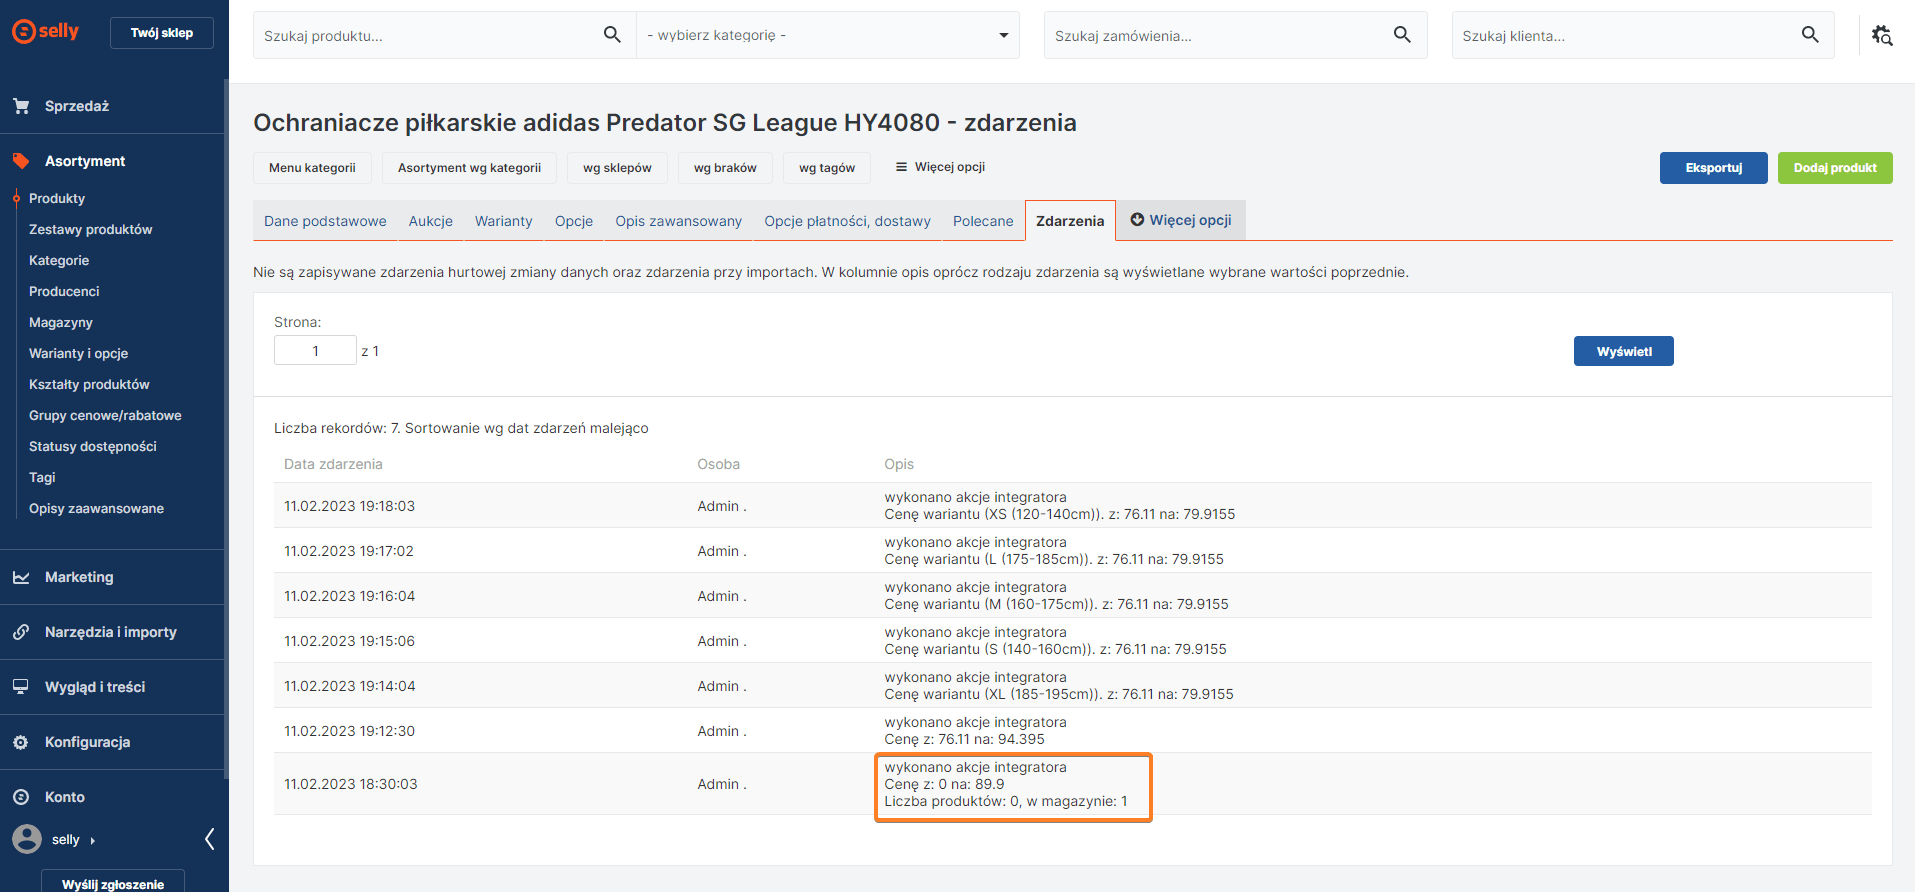Open advanced settings search gear icon
The height and width of the screenshot is (892, 1915).
pos(1881,35)
